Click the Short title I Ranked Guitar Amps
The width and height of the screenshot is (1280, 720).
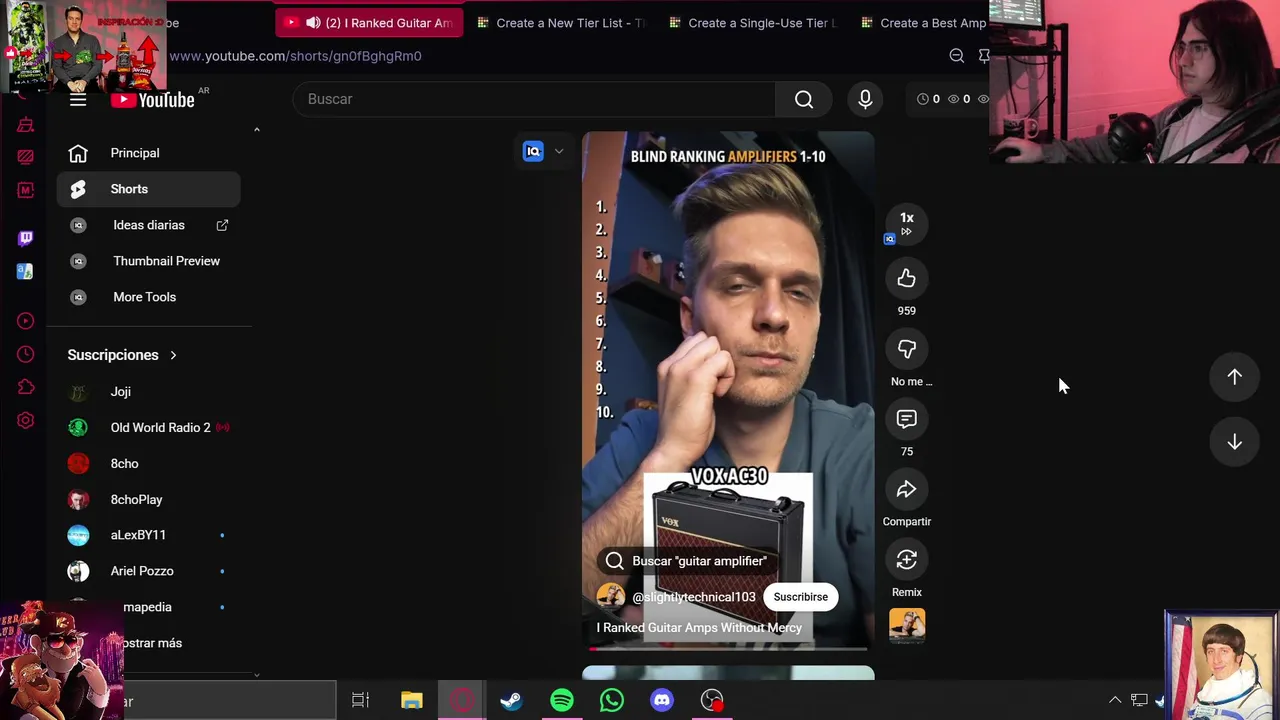699,628
